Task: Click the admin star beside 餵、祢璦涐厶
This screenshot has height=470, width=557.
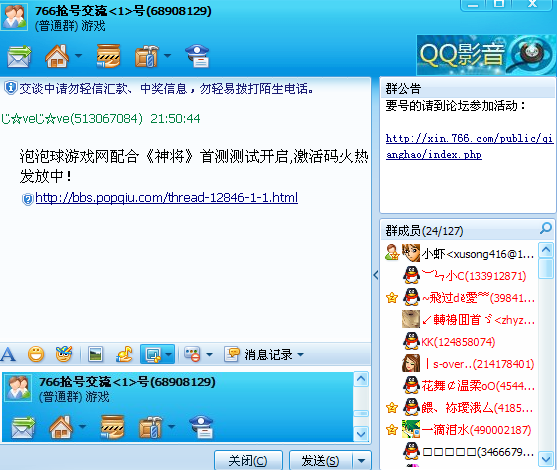Action: coord(392,408)
